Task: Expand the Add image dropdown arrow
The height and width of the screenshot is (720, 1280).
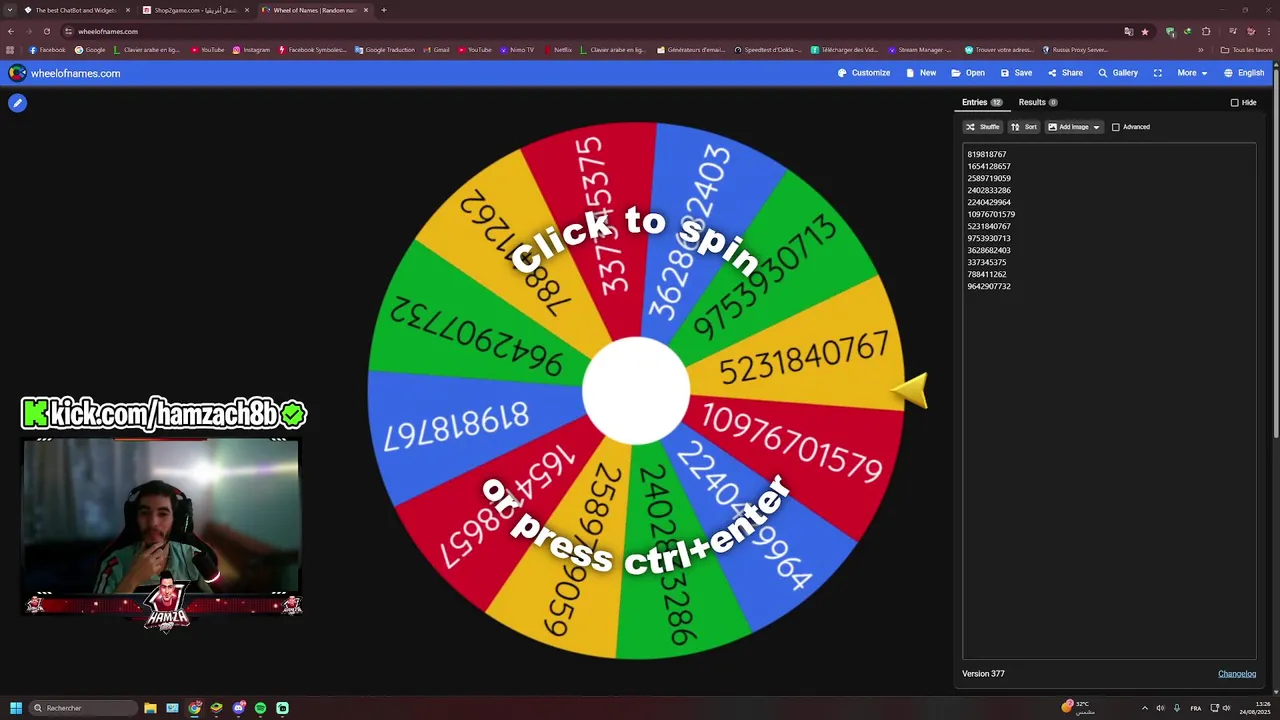Action: coord(1096,127)
